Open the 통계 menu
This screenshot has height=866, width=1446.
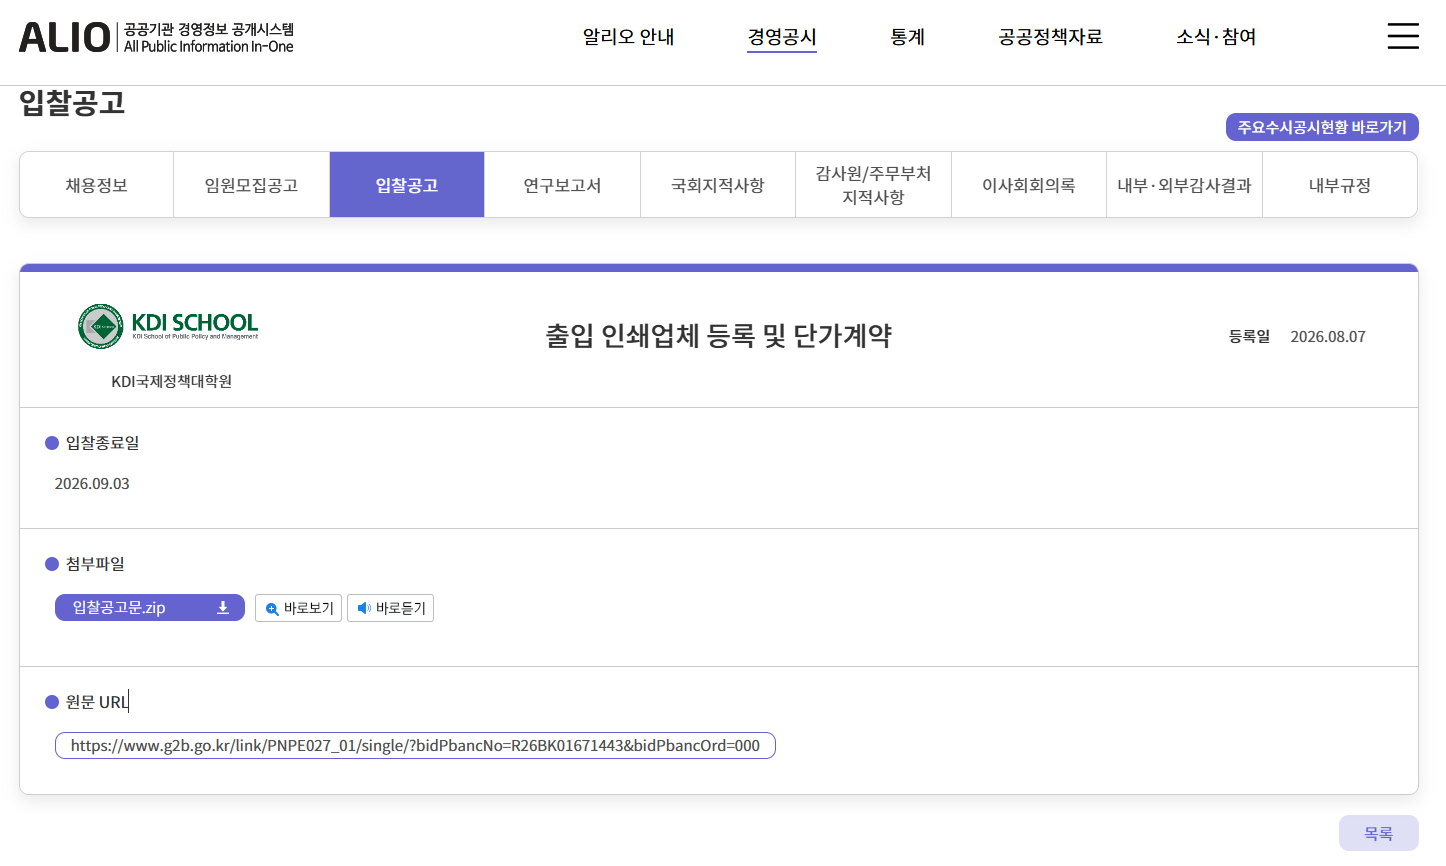tap(907, 37)
